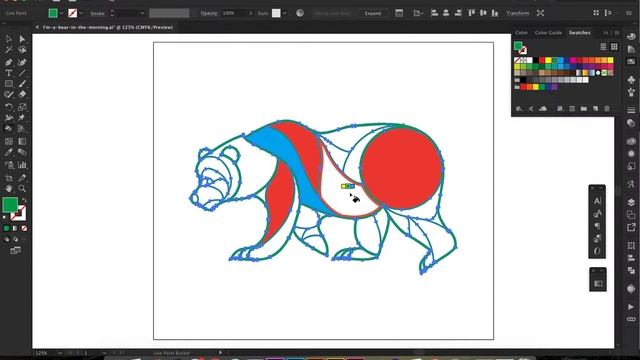Image resolution: width=640 pixels, height=360 pixels.
Task: Select the Hand tool
Action: (x=9, y=189)
